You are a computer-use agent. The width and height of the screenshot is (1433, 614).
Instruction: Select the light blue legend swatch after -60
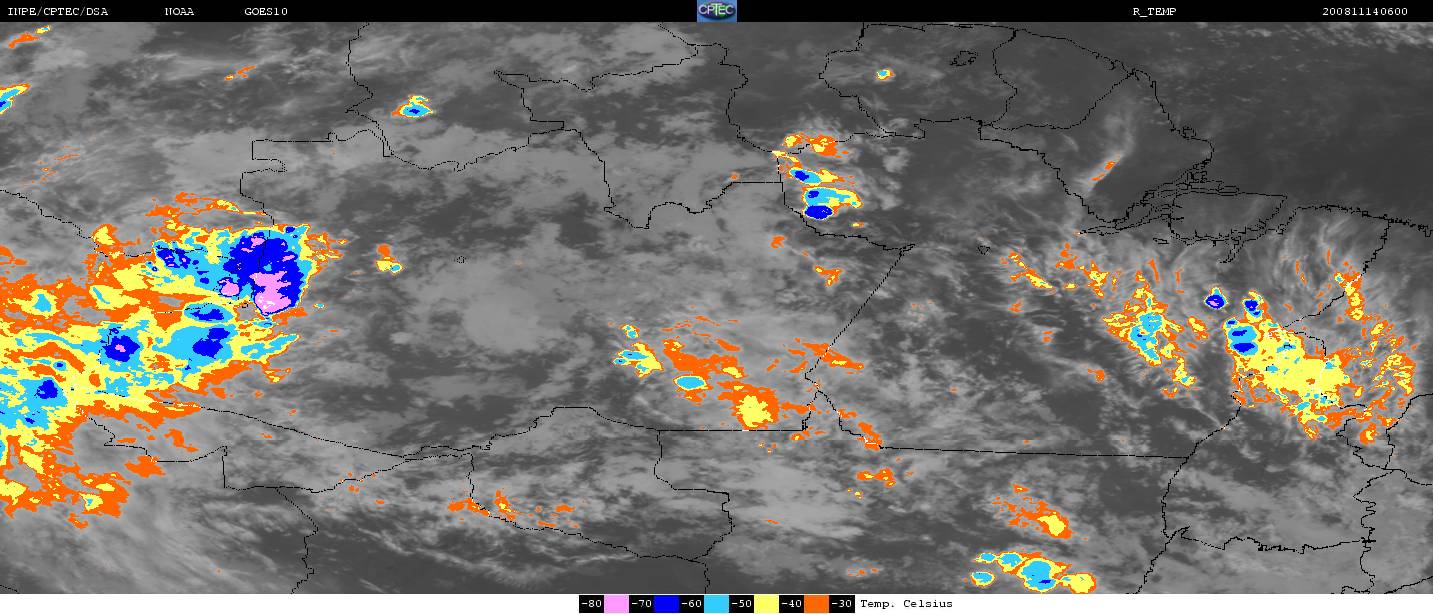pyautogui.click(x=716, y=604)
